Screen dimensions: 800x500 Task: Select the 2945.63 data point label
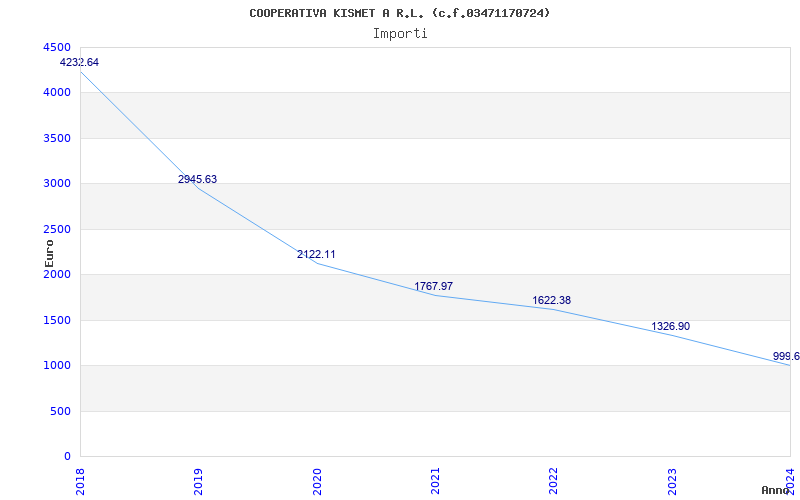click(197, 179)
